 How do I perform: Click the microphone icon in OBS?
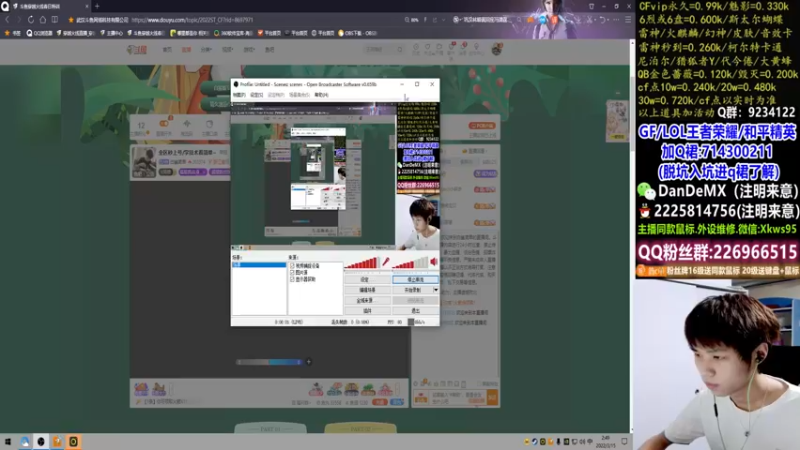(386, 262)
